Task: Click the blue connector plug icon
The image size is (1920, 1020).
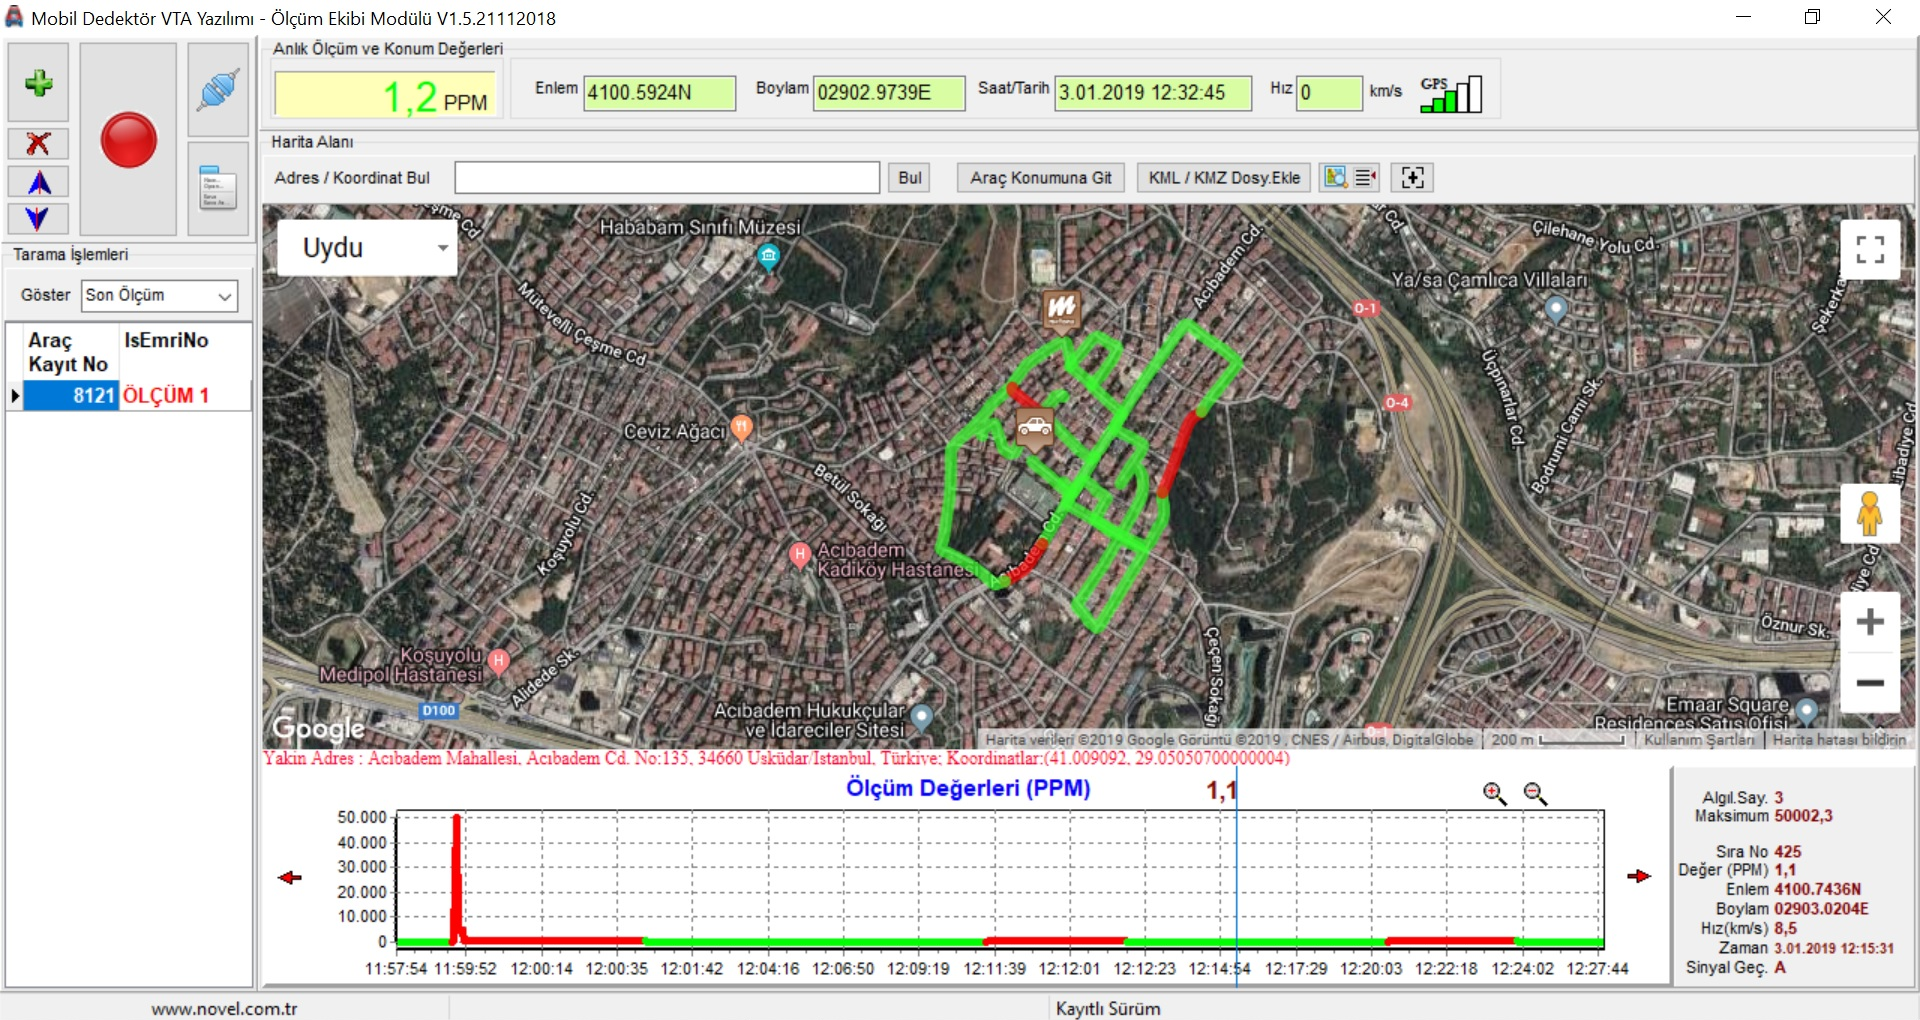Action: [218, 90]
